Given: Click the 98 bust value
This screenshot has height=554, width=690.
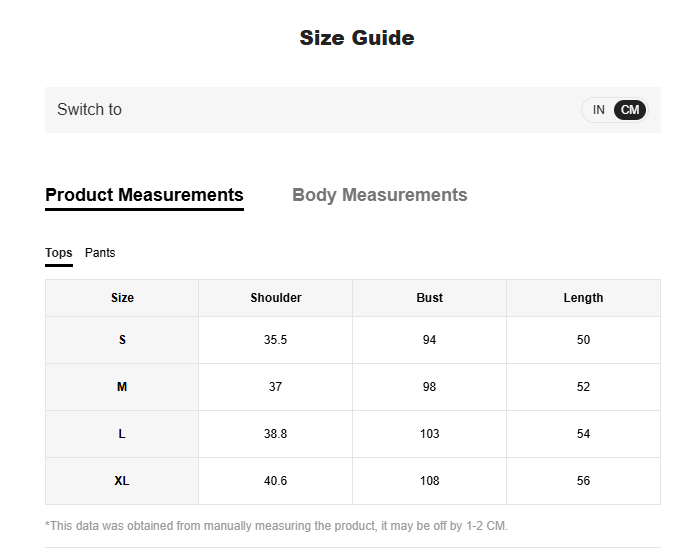Looking at the screenshot, I should click(429, 387).
